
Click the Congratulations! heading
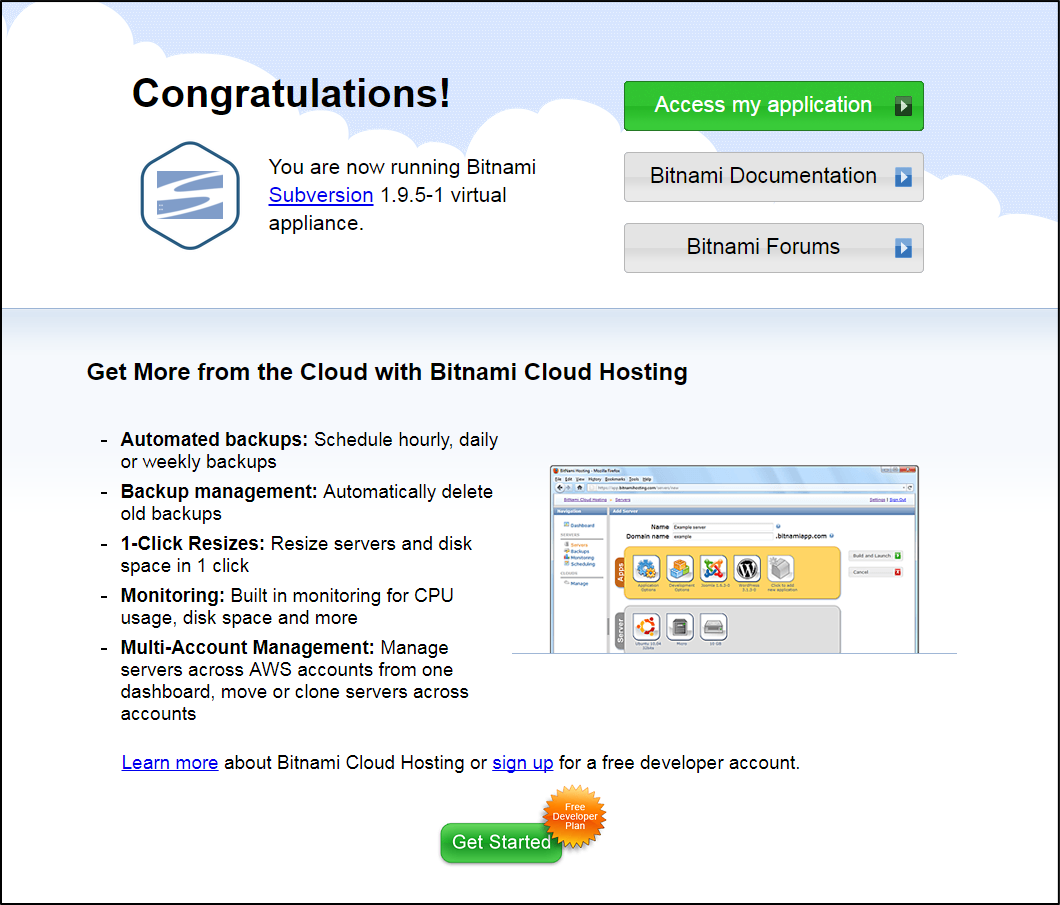click(291, 93)
